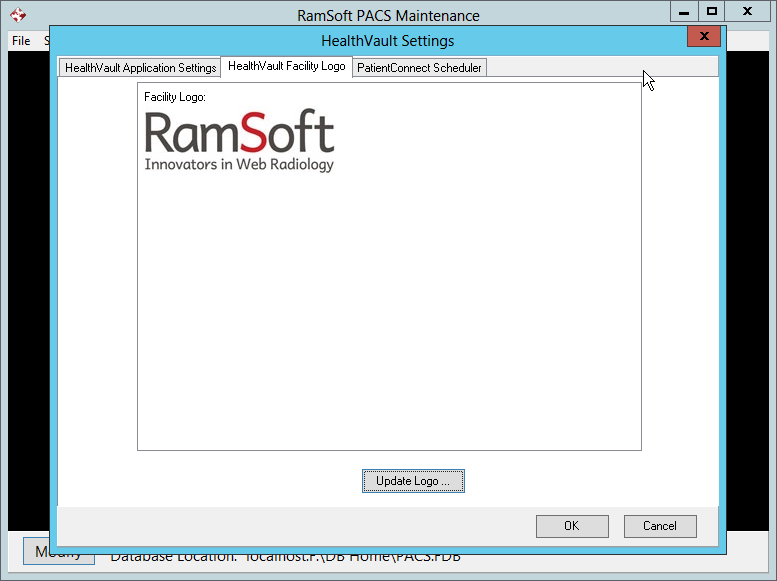Close the HealthVault Settings dialog with red X
Image resolution: width=777 pixels, height=581 pixels.
(704, 37)
